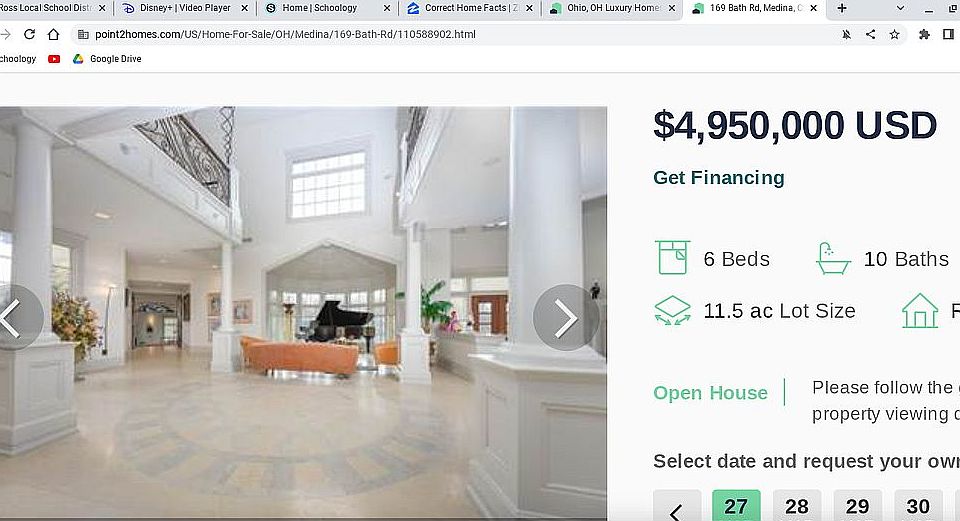Screen dimensions: 960x521
Task: Reload the page with the refresh icon
Action: point(29,34)
